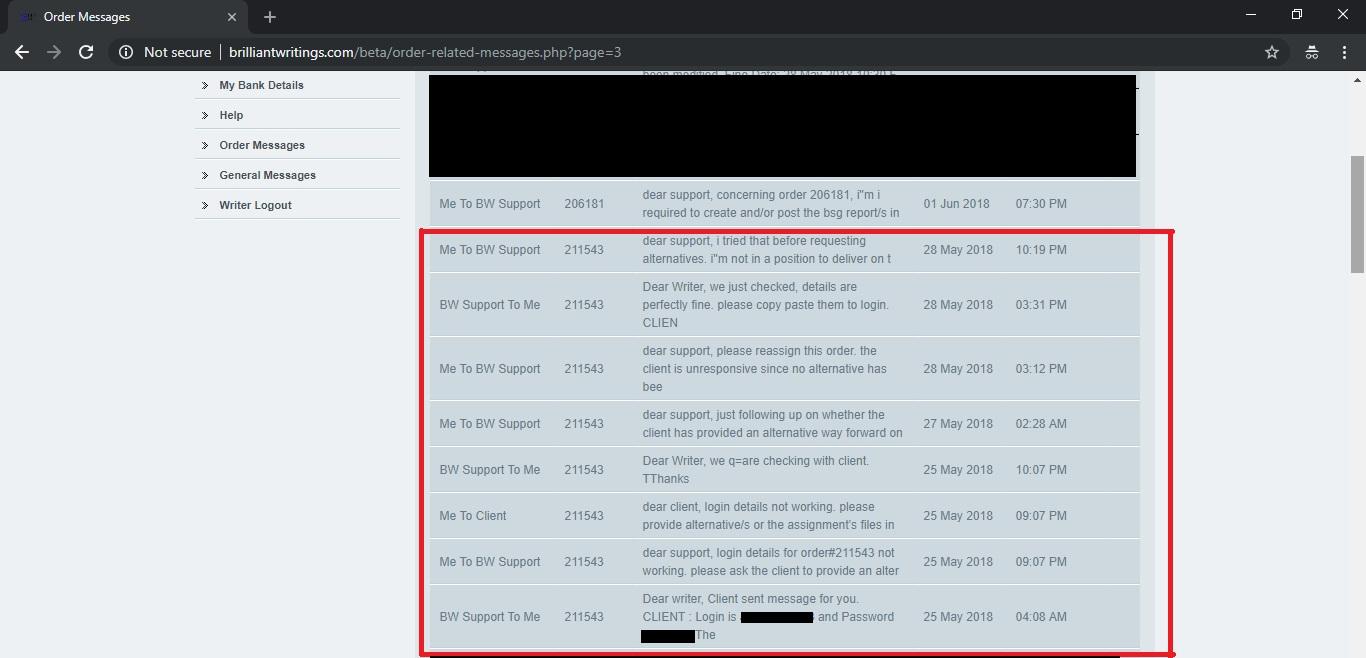Open the 01 Jun 2018 message for order 206181
Screen dimensions: 1366x658
[770, 204]
